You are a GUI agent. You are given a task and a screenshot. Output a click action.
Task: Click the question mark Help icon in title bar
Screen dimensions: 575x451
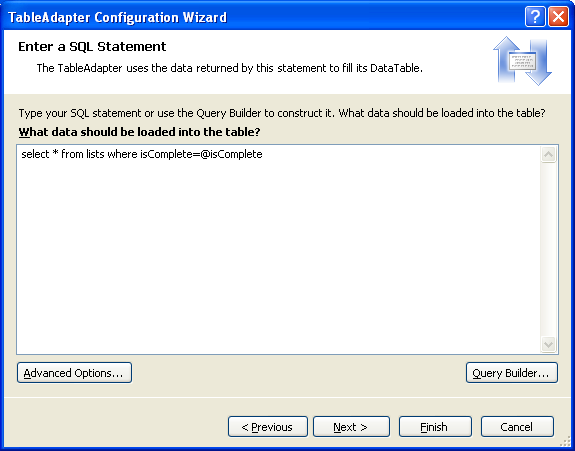535,16
